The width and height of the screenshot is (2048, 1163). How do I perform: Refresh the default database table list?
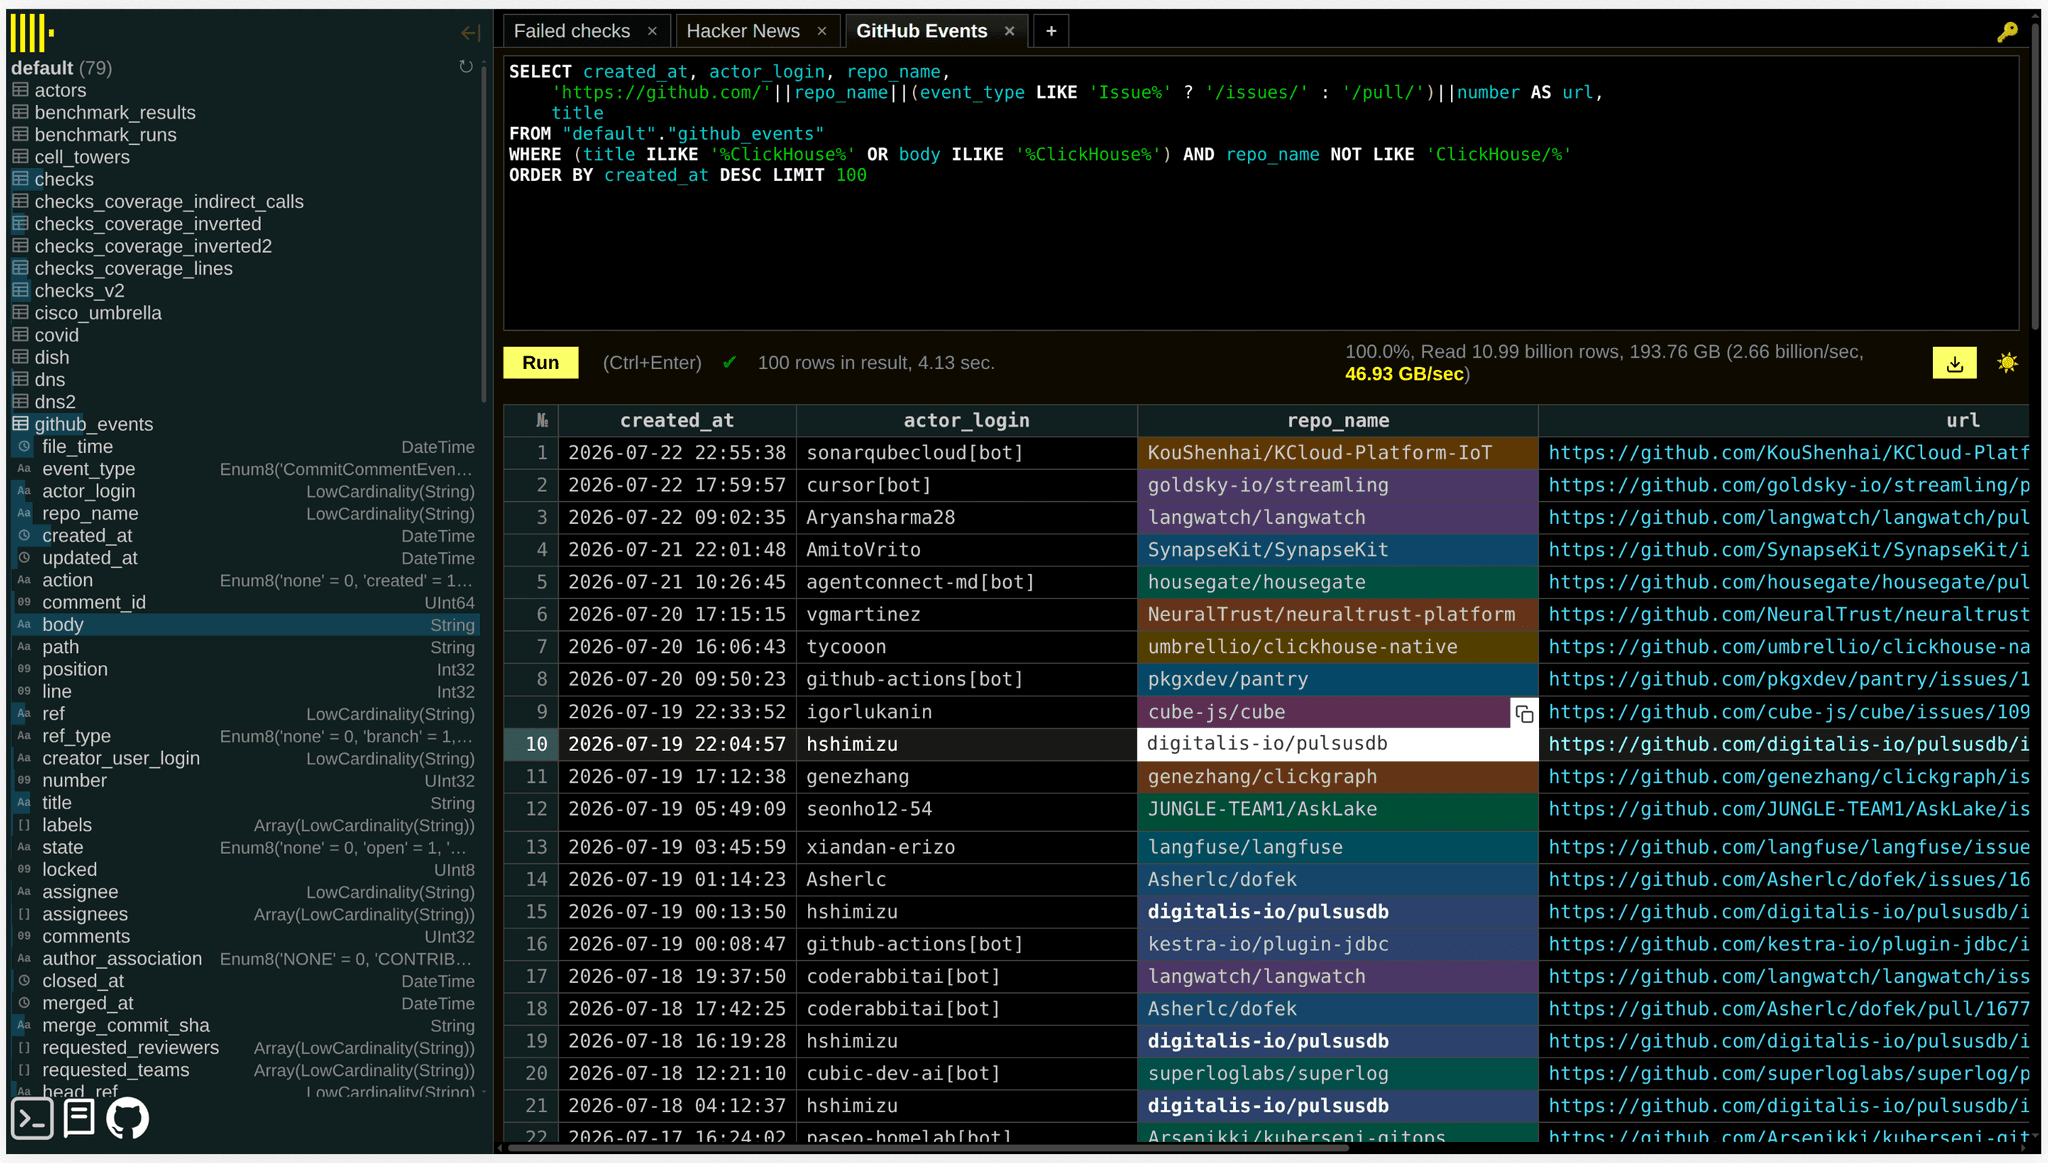466,67
